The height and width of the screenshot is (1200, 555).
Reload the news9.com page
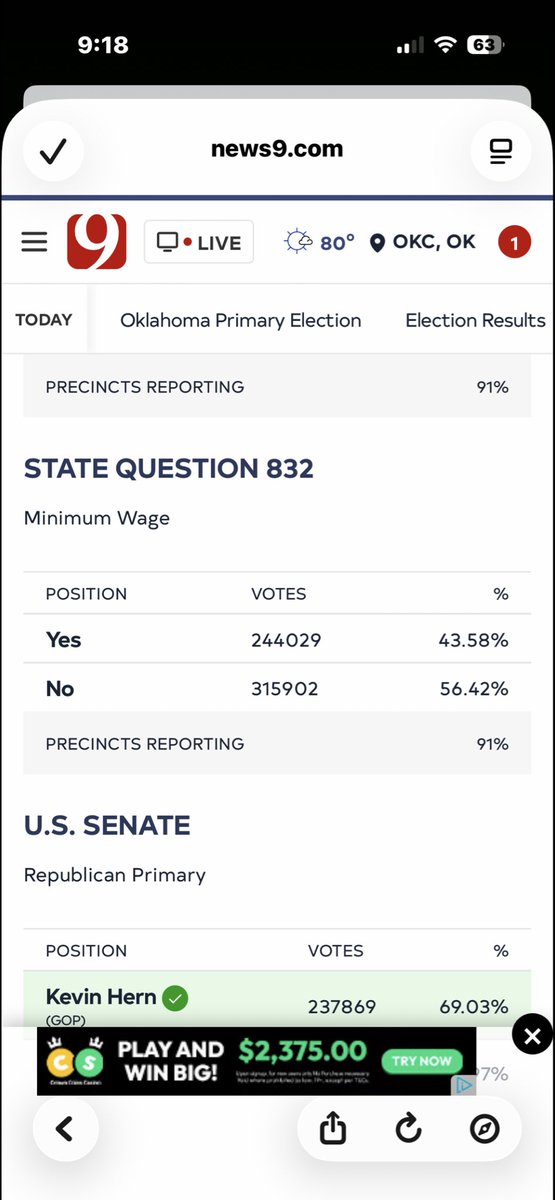click(x=408, y=1129)
